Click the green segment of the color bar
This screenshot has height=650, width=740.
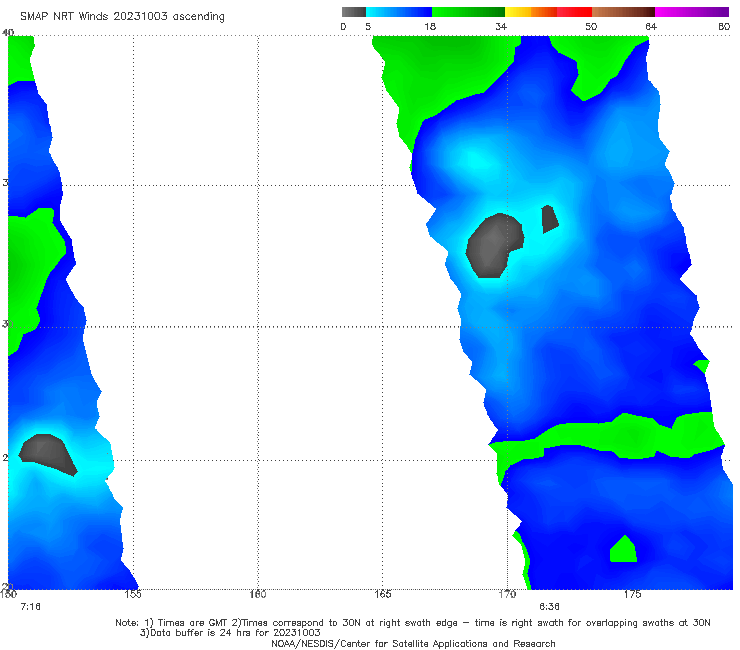[468, 12]
